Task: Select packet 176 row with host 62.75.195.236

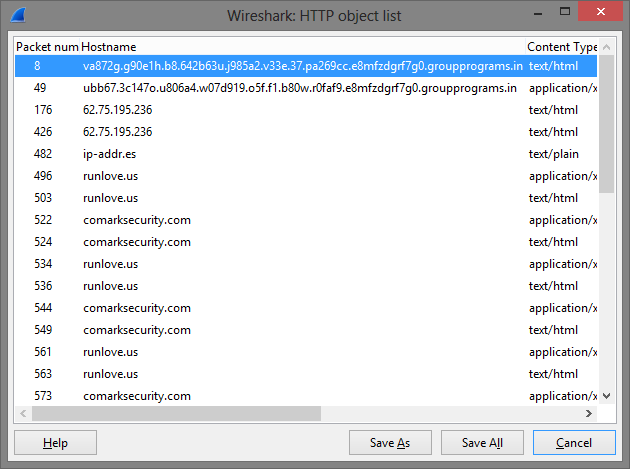Action: (306, 110)
